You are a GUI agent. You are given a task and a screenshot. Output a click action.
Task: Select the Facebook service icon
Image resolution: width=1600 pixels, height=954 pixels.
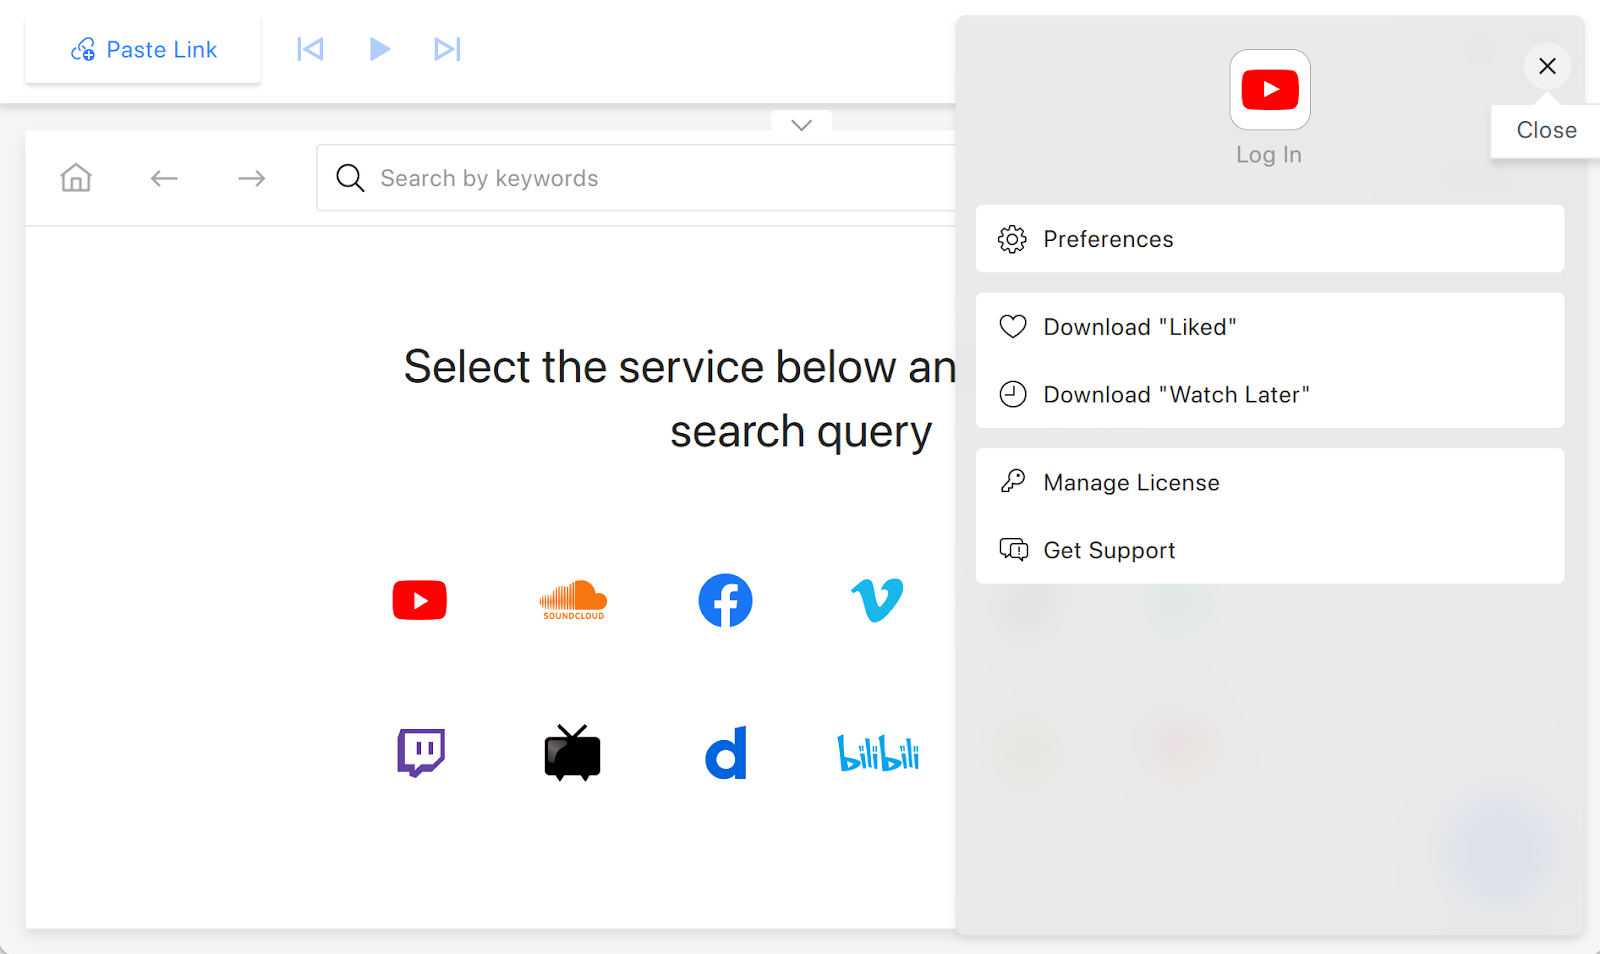[725, 600]
